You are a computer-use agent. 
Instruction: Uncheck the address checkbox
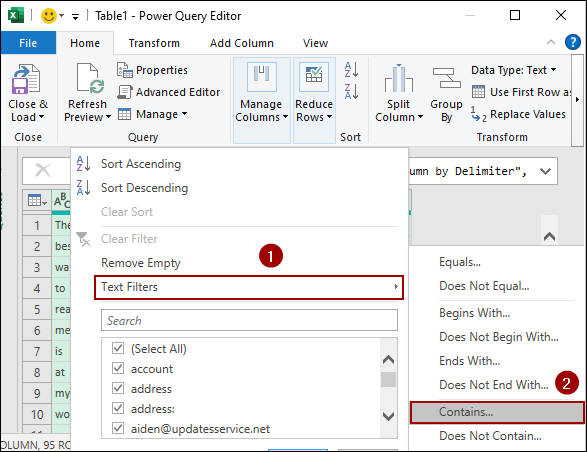(x=118, y=388)
